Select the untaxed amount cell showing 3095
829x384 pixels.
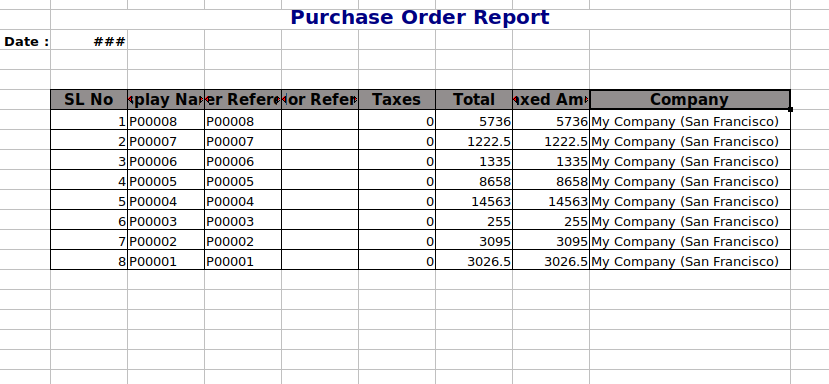[551, 241]
